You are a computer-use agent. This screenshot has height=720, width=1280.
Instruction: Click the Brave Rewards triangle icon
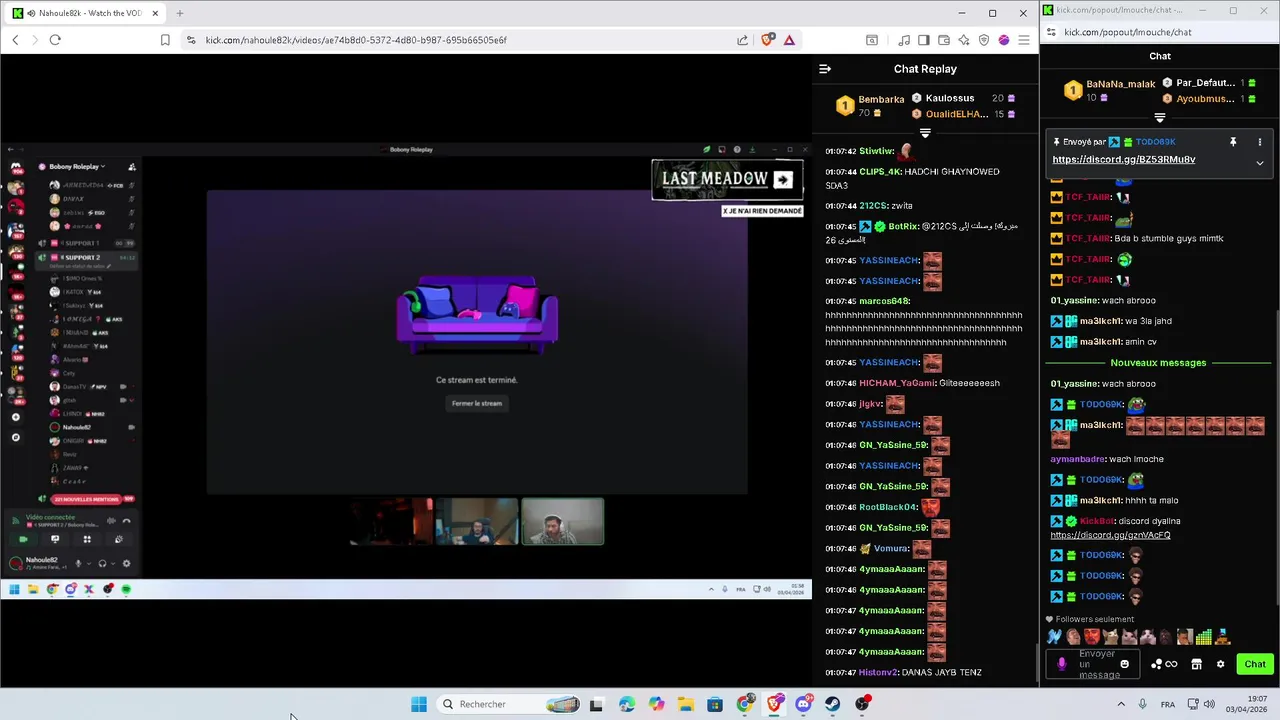pyautogui.click(x=789, y=40)
